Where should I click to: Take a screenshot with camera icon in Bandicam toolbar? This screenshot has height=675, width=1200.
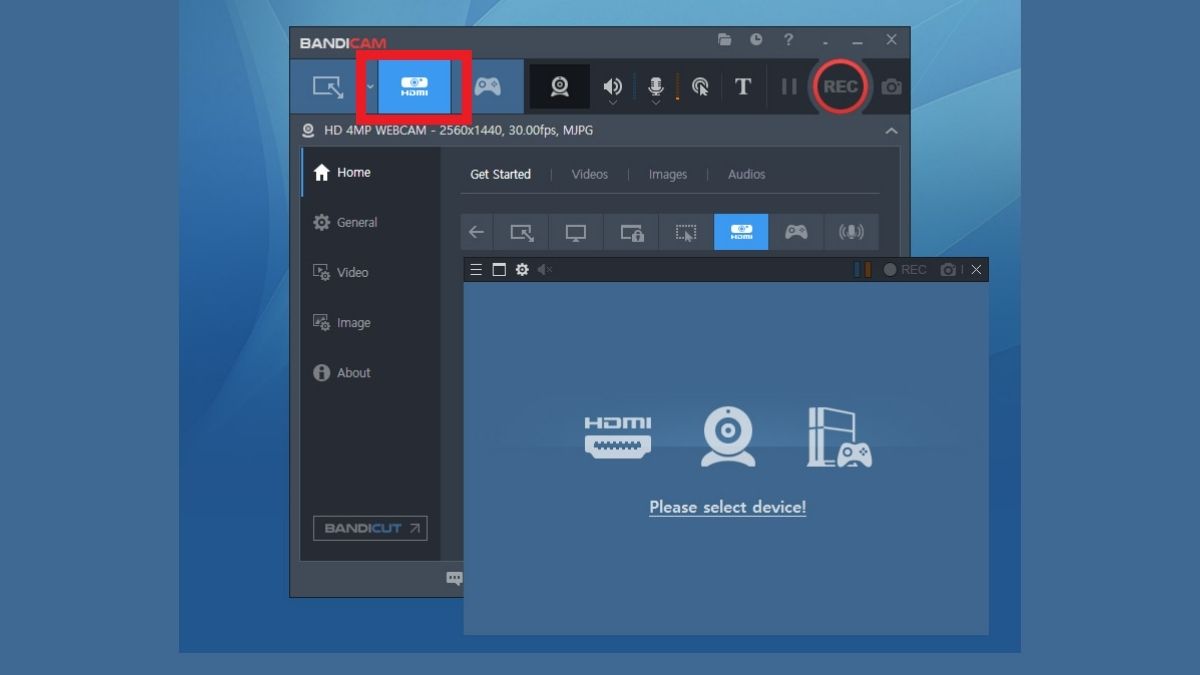coord(891,87)
